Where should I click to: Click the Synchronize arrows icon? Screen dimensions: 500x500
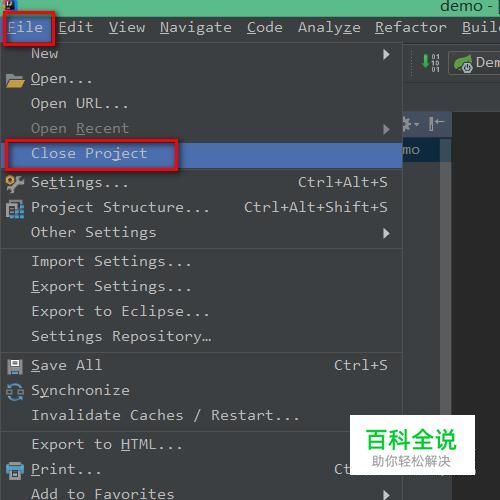click(x=15, y=392)
